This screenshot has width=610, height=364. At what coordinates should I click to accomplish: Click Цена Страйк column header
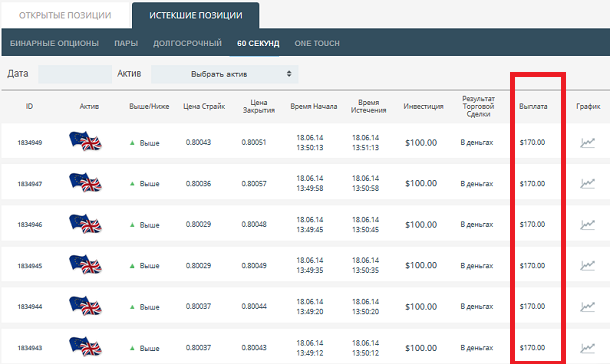[204, 106]
